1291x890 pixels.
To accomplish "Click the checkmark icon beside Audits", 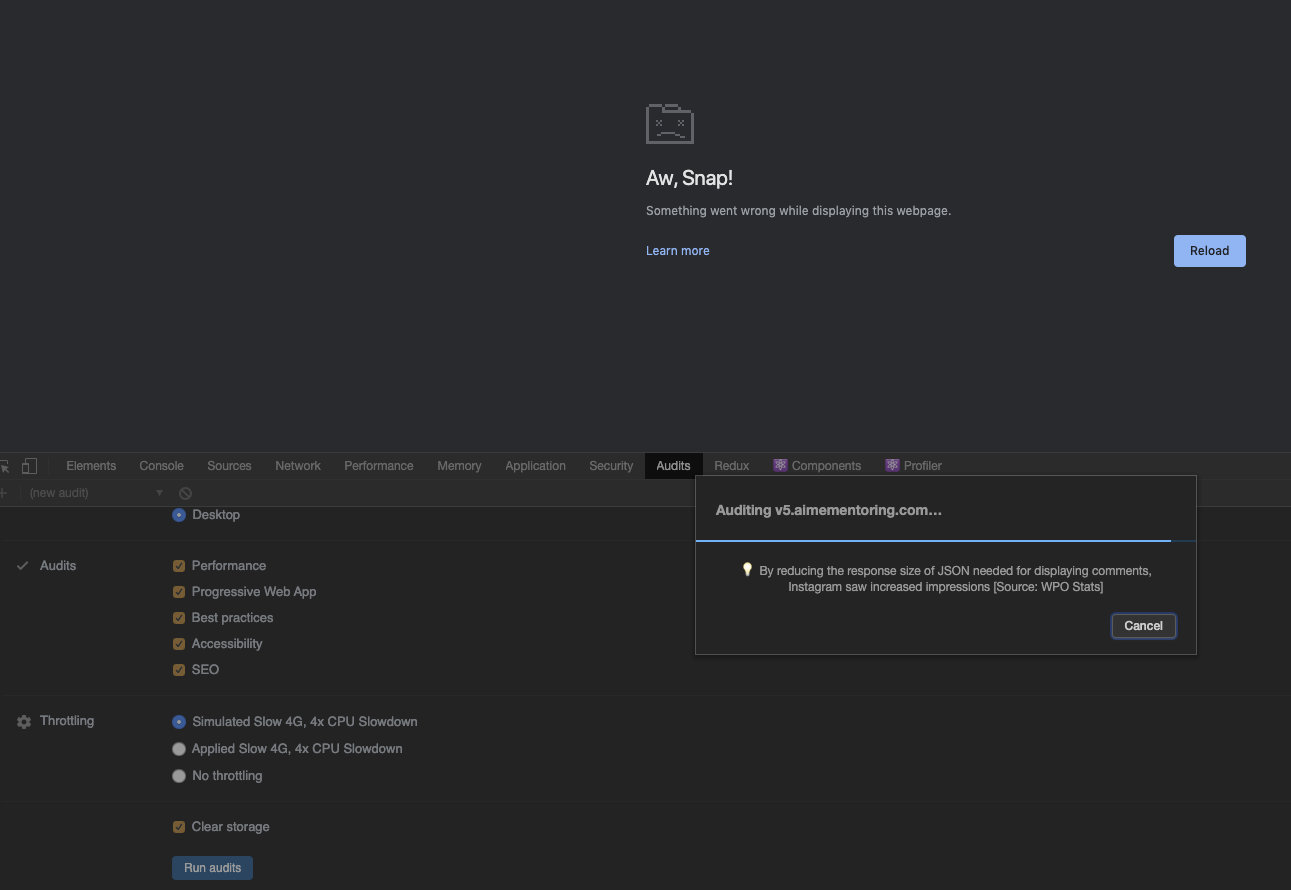I will [x=22, y=566].
